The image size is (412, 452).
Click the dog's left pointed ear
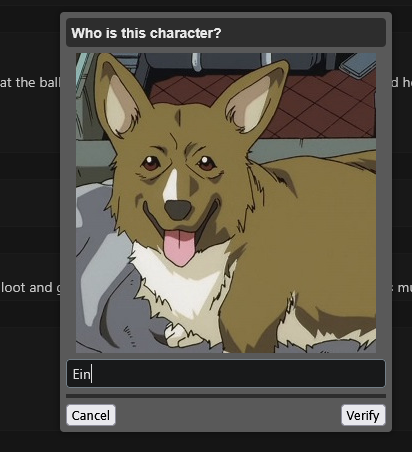[x=120, y=98]
